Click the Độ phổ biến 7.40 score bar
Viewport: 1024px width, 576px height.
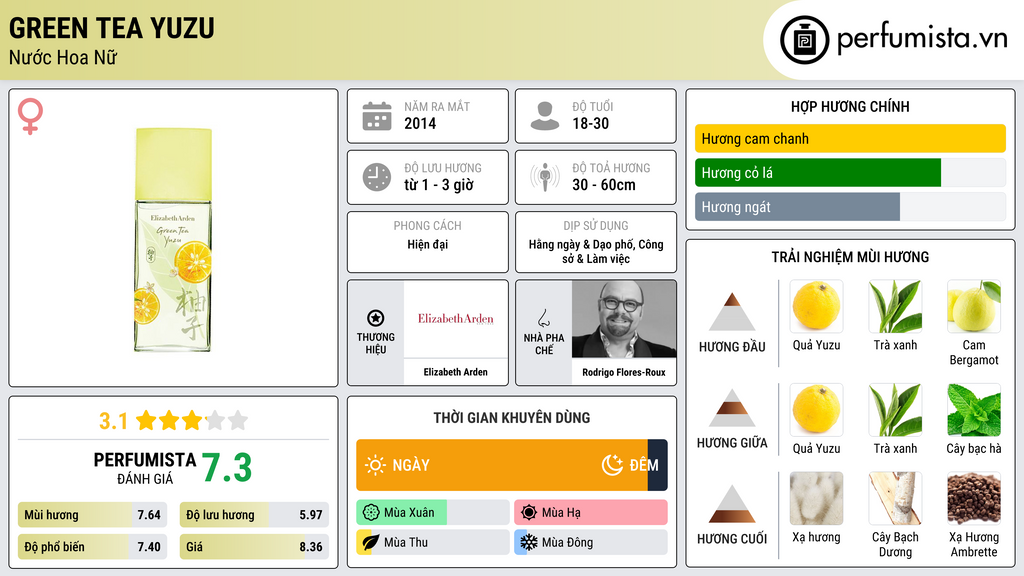[92, 547]
